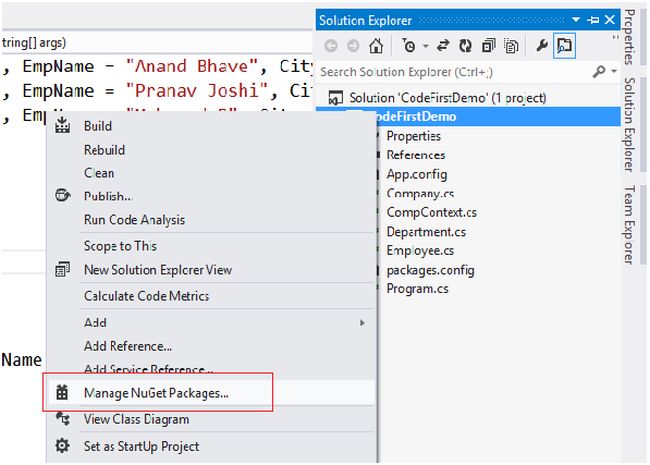Image resolution: width=650 pixels, height=465 pixels.
Task: Click the View Class Diagram icon
Action: point(63,419)
